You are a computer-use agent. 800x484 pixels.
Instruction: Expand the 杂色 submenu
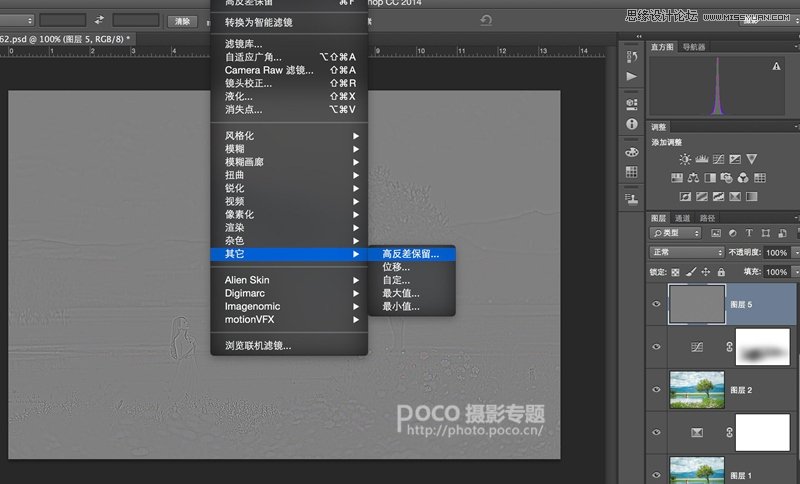(x=289, y=241)
